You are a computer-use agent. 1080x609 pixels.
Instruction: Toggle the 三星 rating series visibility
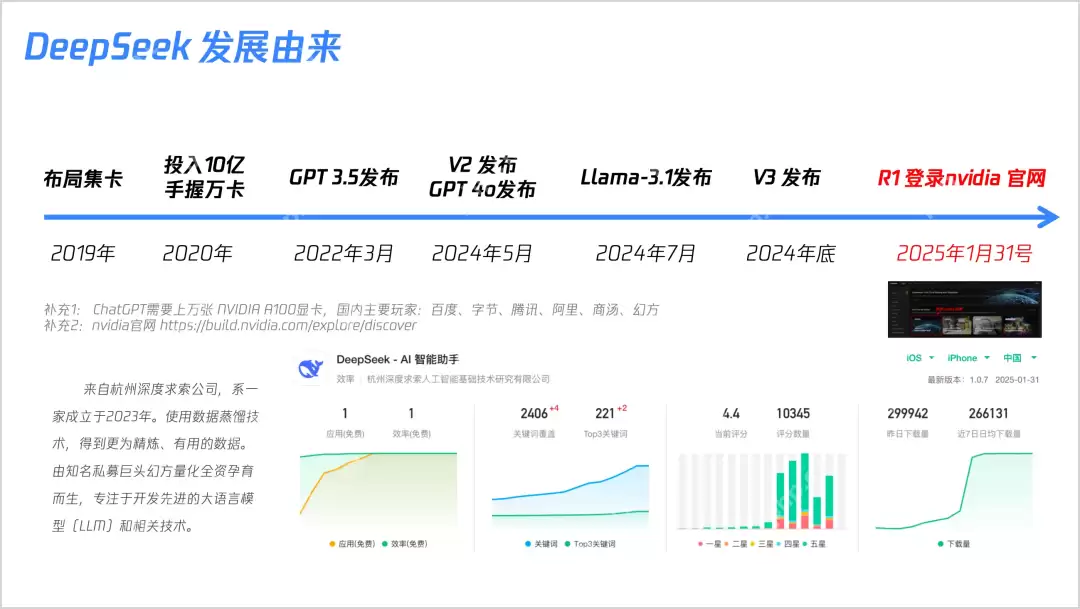tap(752, 544)
